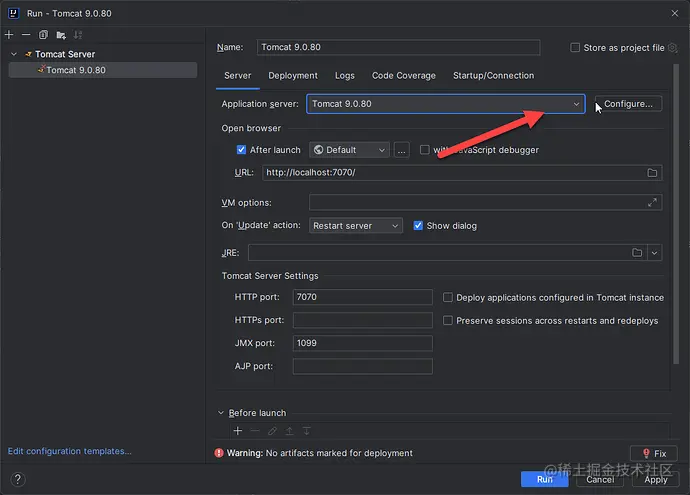Enable Preserve sessions across restarts and redeploys

448,320
